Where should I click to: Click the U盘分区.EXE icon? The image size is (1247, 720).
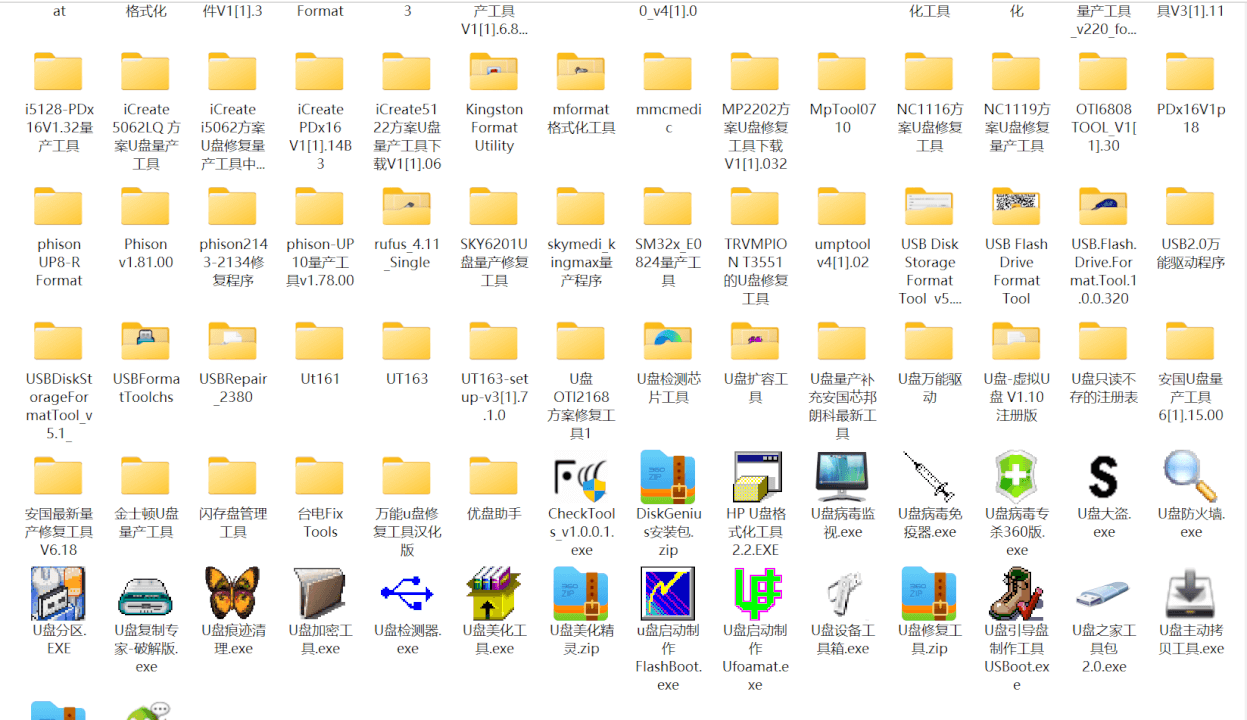[x=58, y=594]
